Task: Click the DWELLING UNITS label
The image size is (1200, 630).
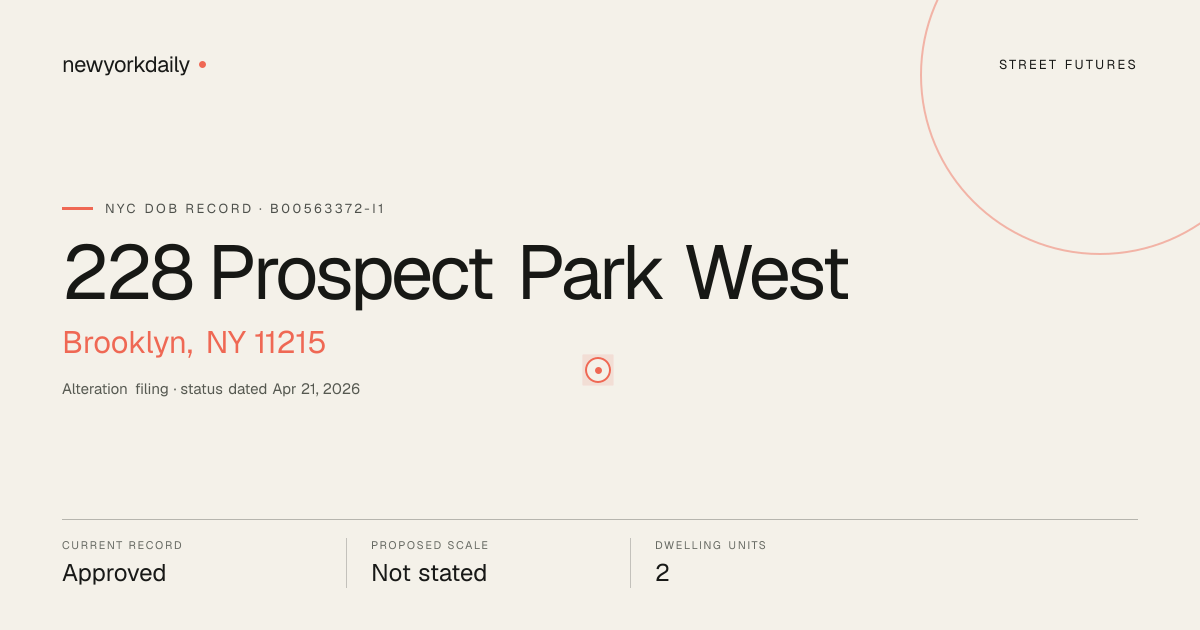Action: click(711, 546)
